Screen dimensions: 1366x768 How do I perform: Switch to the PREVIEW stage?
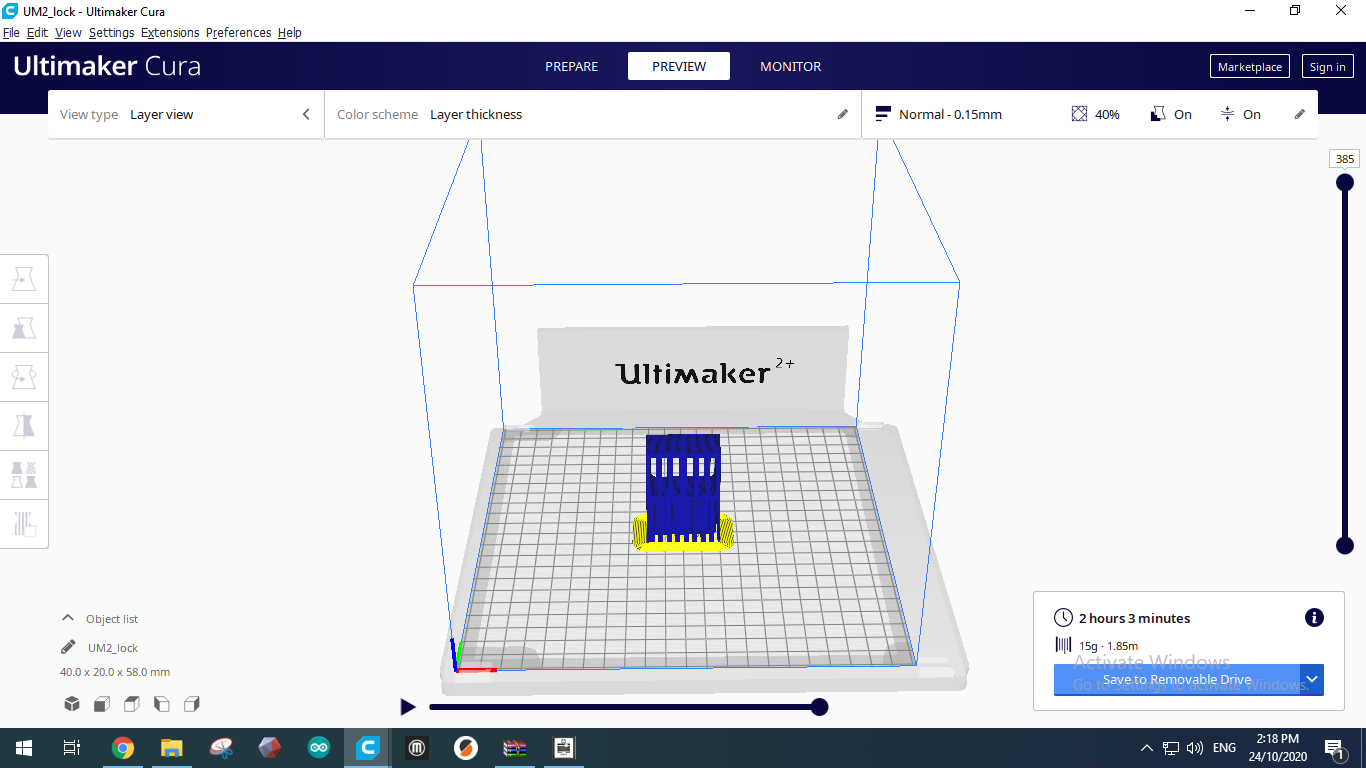pyautogui.click(x=679, y=66)
